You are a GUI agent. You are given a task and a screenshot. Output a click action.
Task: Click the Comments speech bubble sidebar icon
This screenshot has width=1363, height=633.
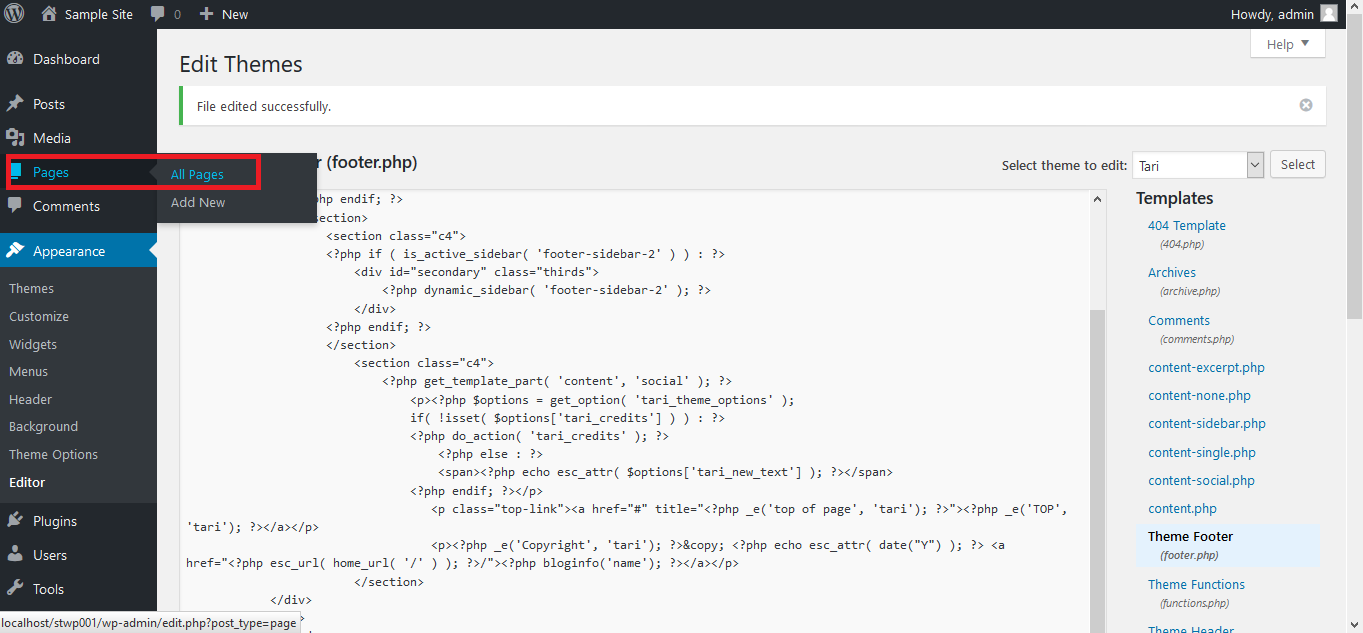tap(15, 206)
